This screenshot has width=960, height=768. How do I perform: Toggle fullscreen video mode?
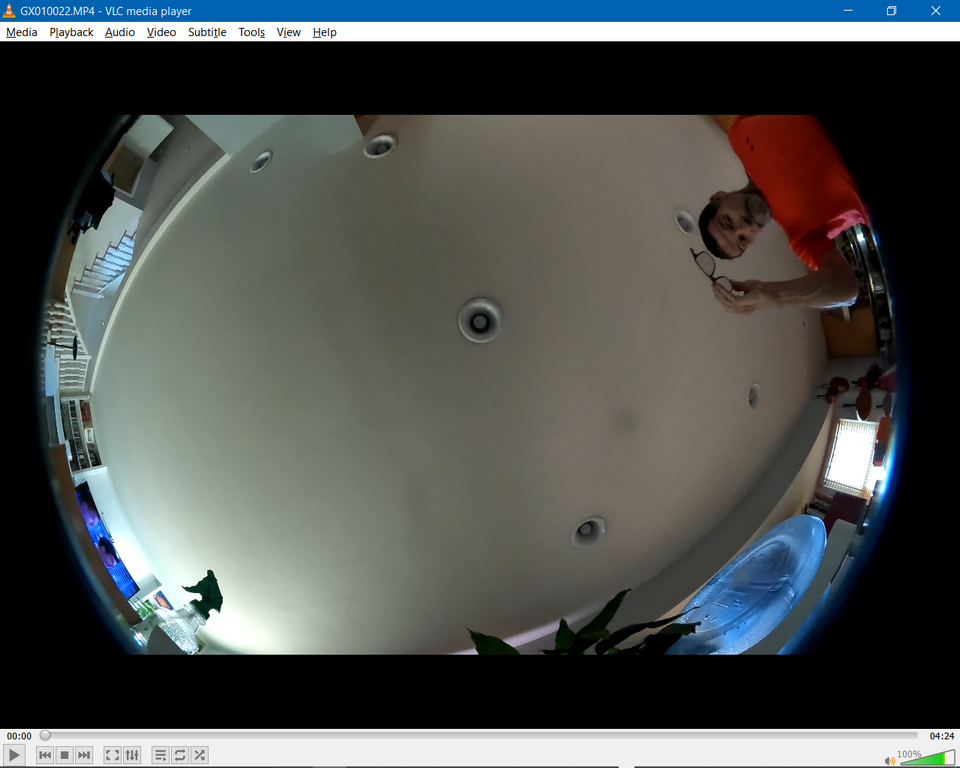pos(112,755)
